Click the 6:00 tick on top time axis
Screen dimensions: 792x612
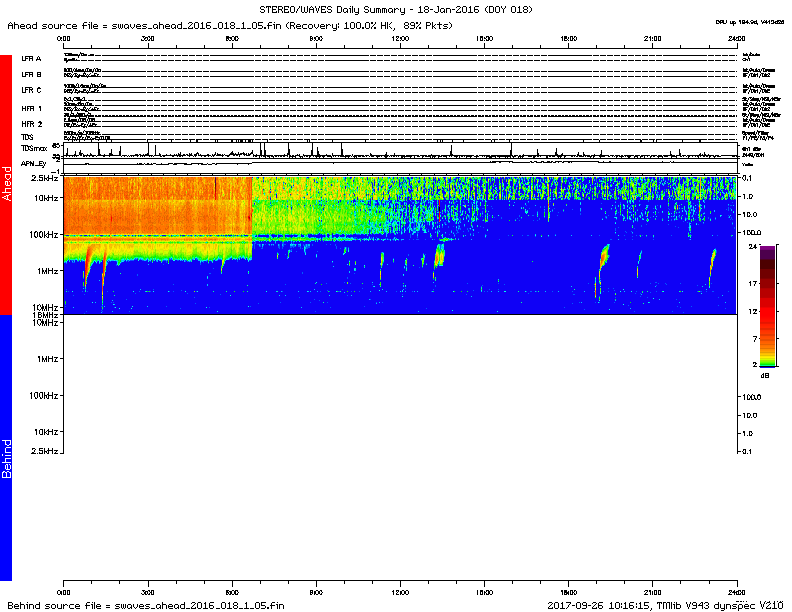click(x=232, y=37)
